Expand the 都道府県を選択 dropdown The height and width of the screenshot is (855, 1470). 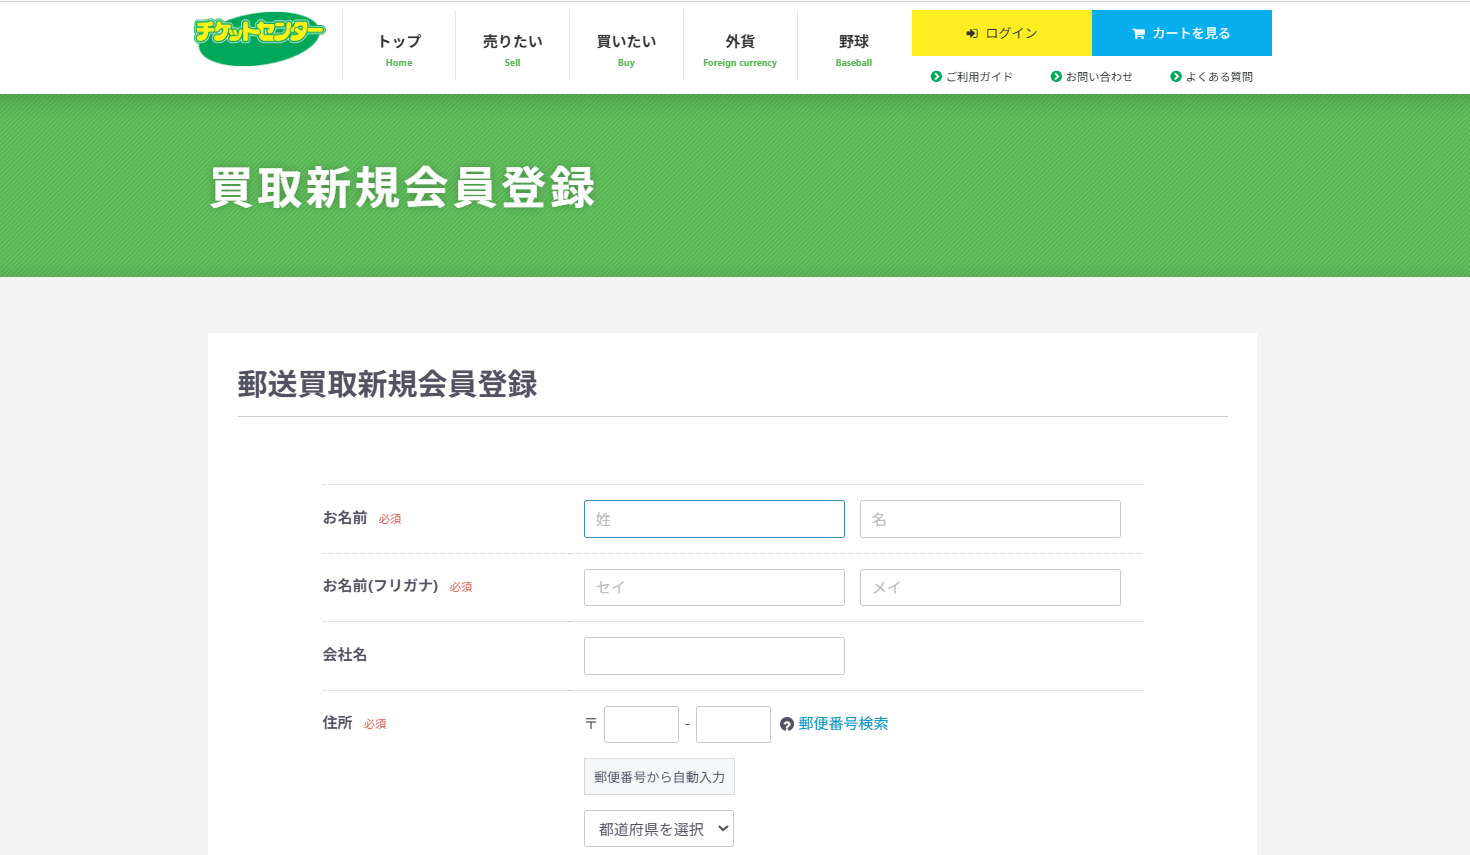tap(659, 829)
